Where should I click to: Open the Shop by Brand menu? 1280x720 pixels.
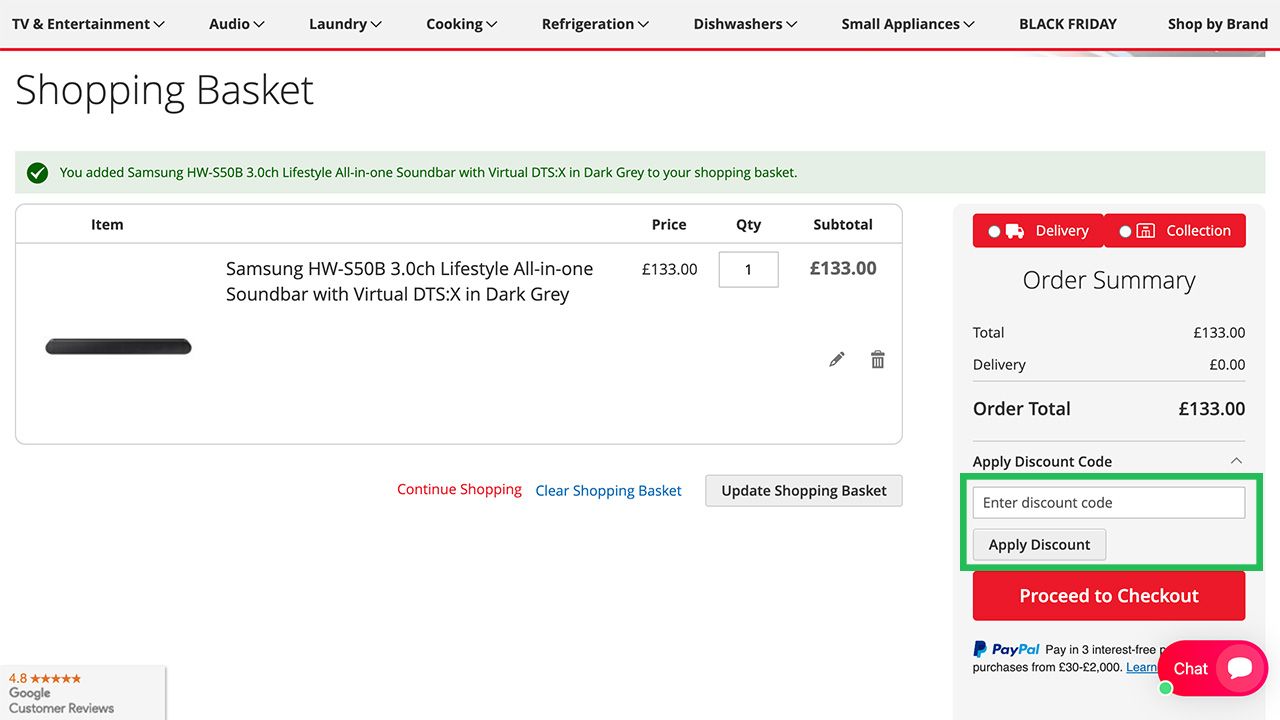point(1217,24)
